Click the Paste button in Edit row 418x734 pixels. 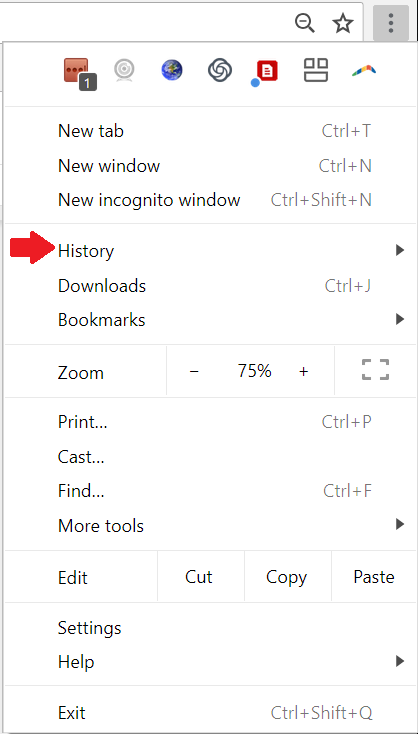click(x=374, y=577)
